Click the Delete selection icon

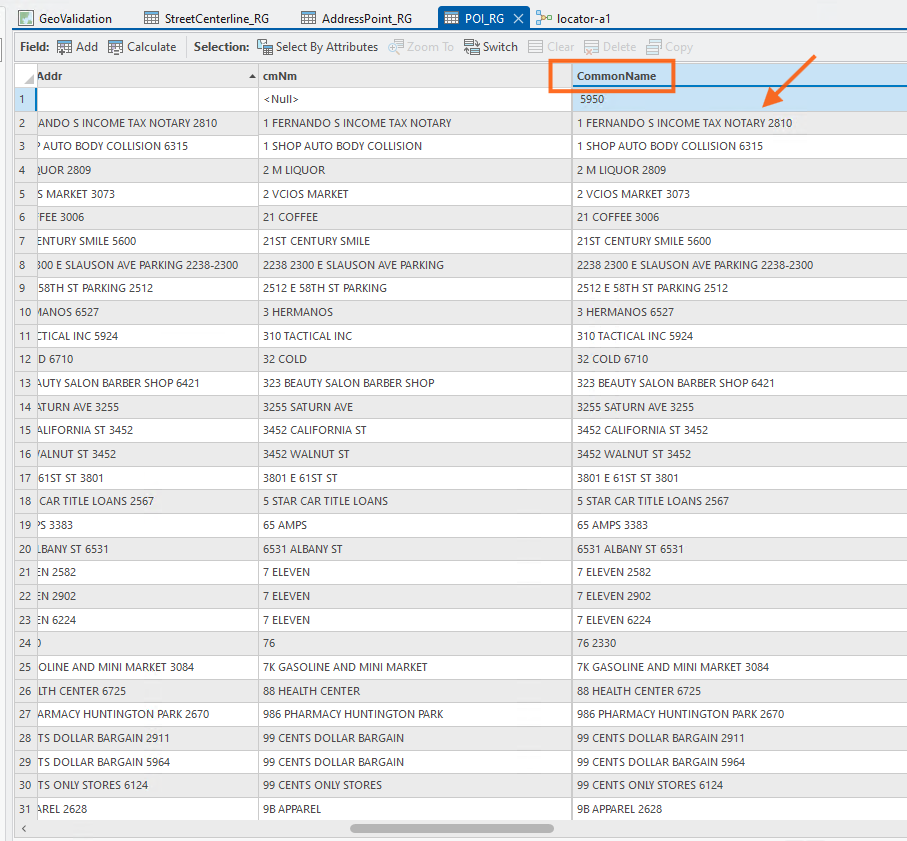[x=592, y=47]
